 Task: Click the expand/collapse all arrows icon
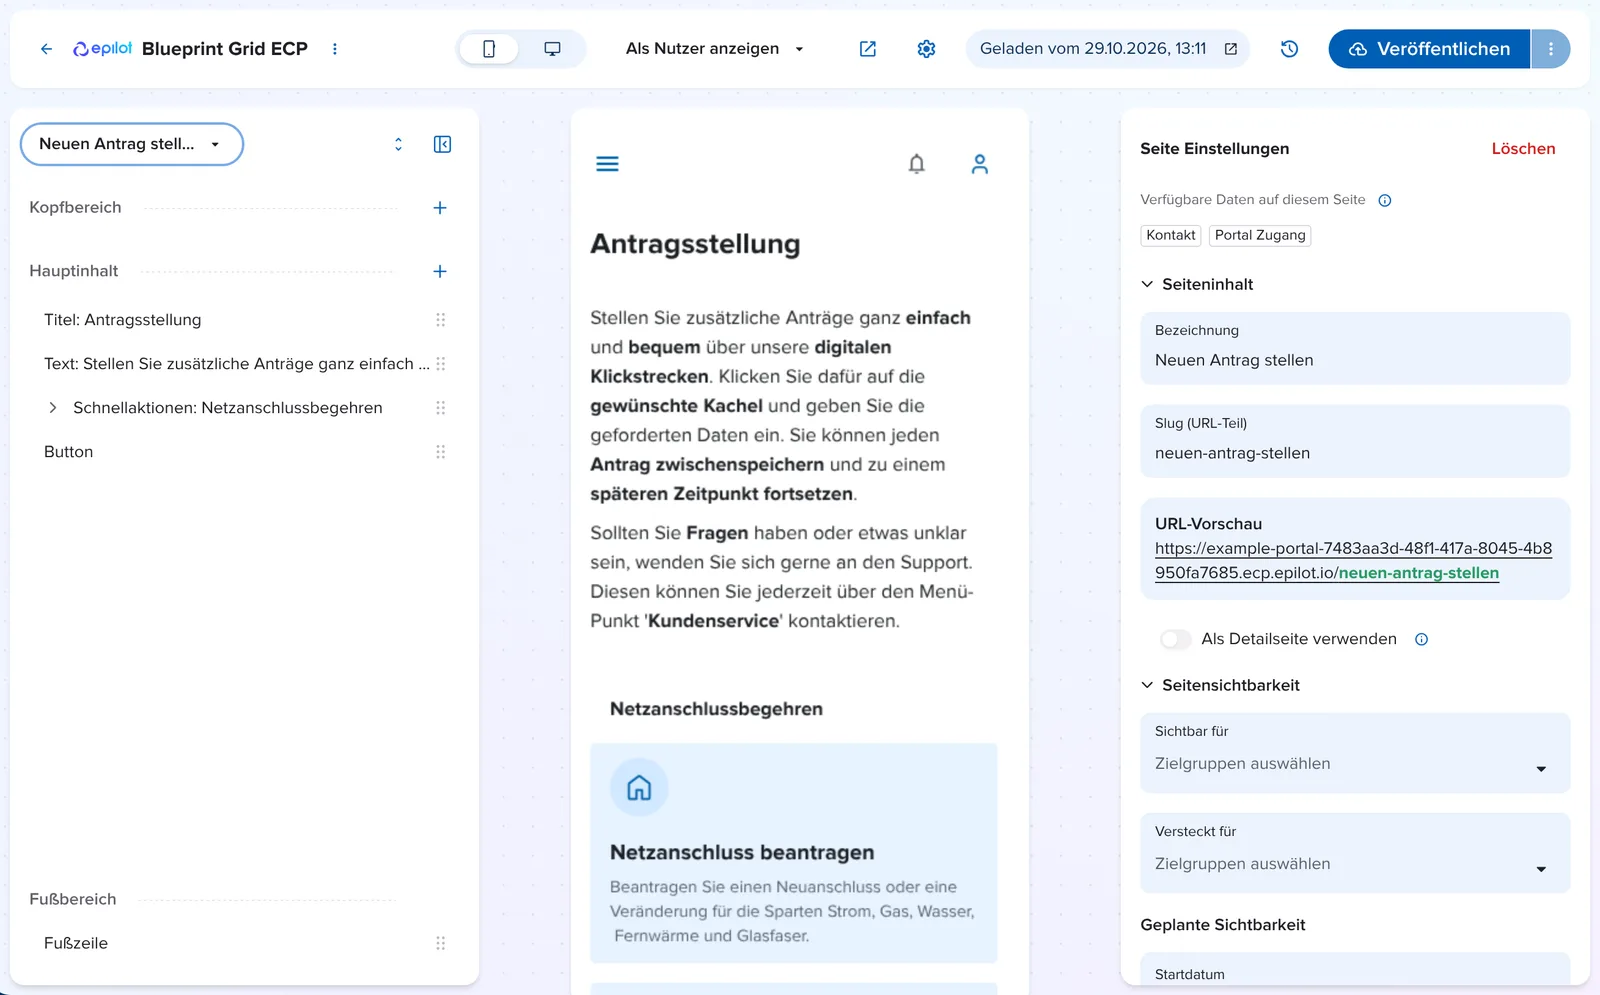pyautogui.click(x=398, y=144)
